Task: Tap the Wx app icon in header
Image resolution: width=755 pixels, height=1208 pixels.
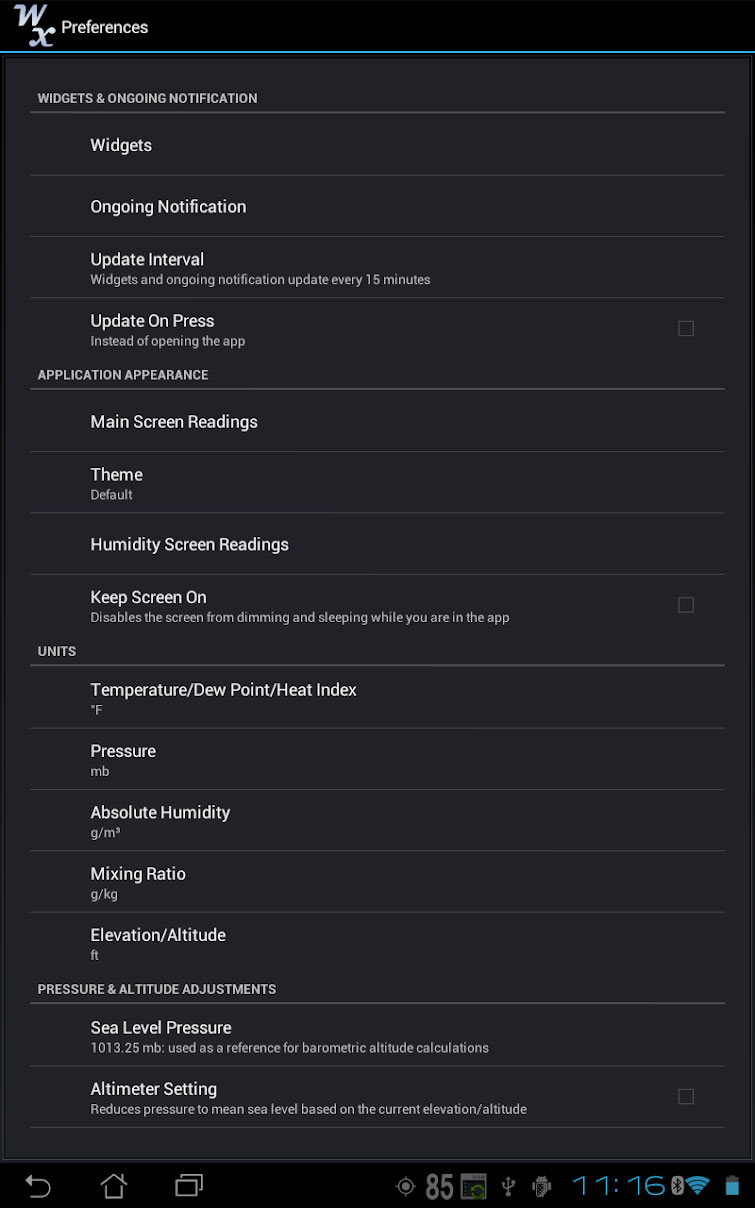Action: (x=34, y=25)
